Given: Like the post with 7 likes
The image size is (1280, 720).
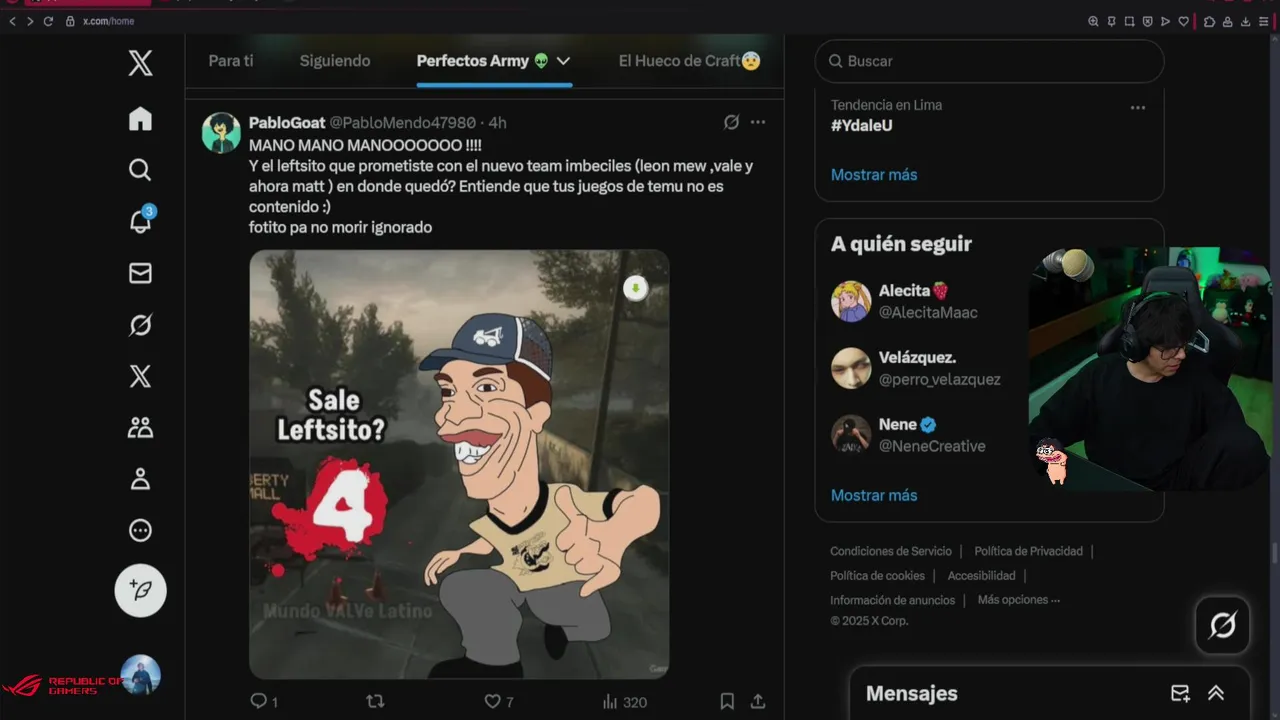Looking at the screenshot, I should (x=499, y=702).
